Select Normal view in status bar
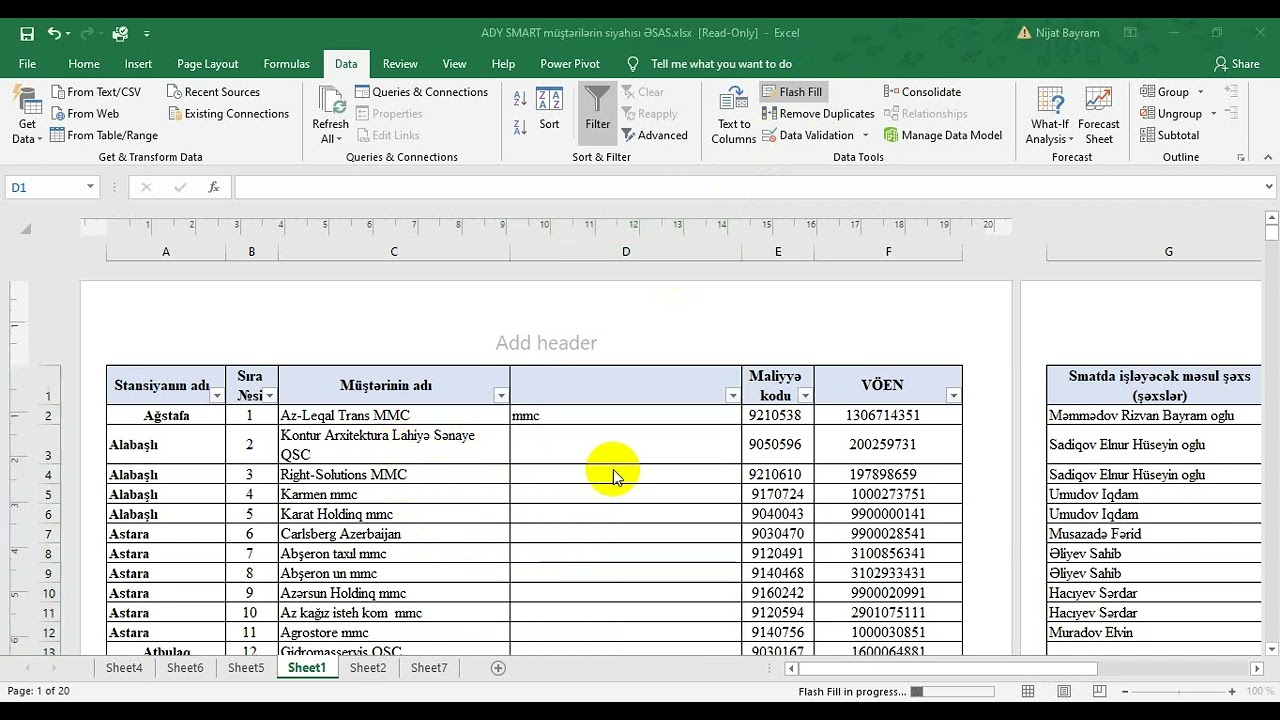1280x720 pixels. pos(1028,692)
